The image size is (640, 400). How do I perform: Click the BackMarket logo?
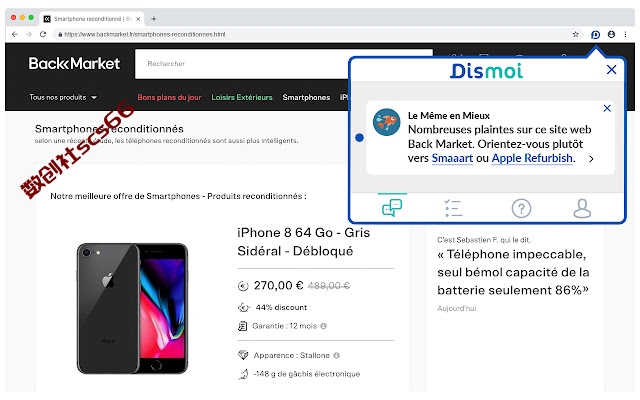pyautogui.click(x=74, y=64)
